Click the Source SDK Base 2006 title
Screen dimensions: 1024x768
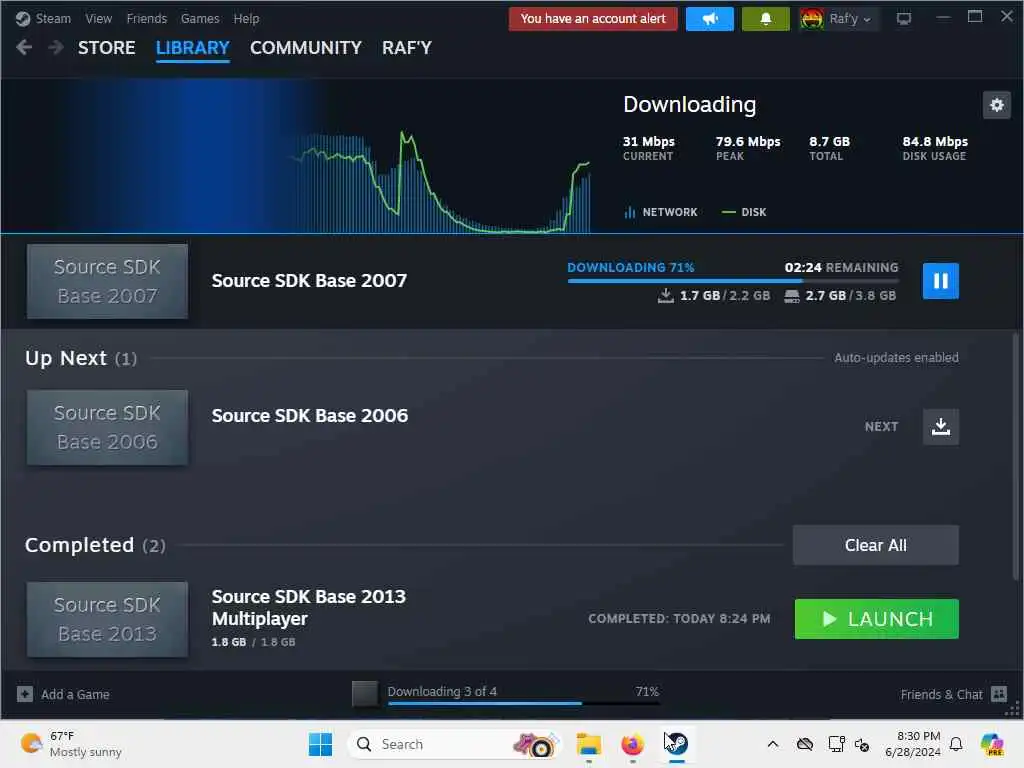tap(310, 415)
